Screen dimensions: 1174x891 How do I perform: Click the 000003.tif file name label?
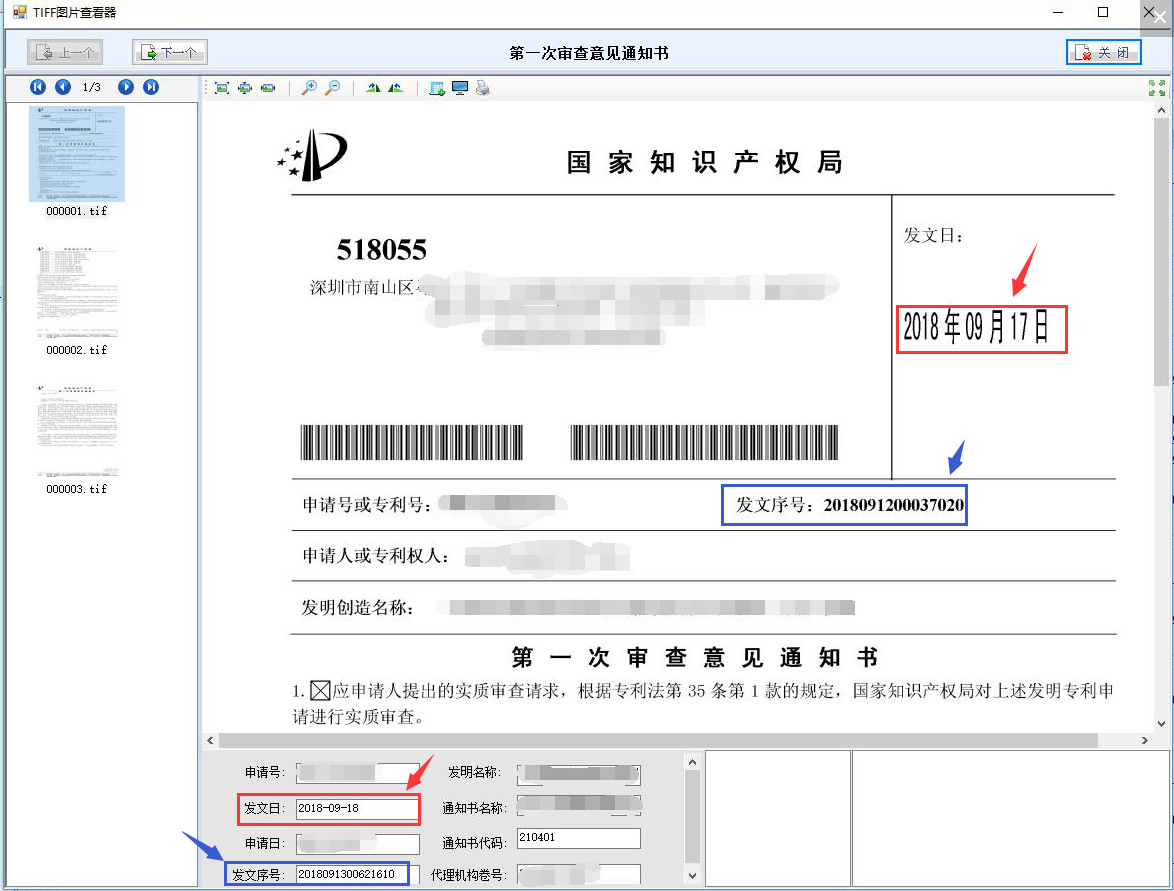pos(77,489)
